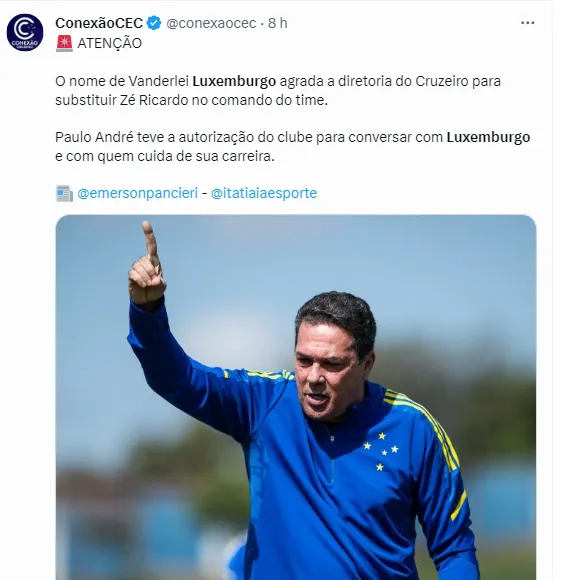
Task: Open the tweet via the 8 h timestamp
Action: click(x=277, y=23)
